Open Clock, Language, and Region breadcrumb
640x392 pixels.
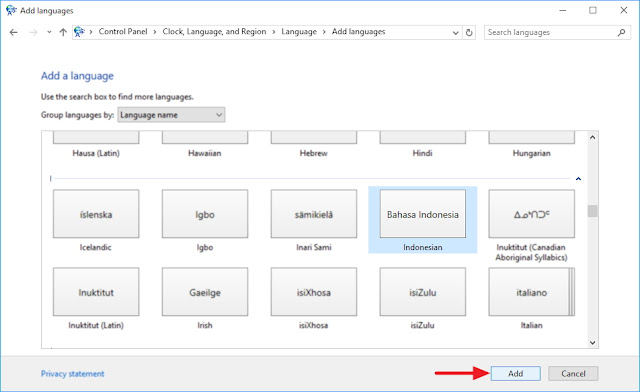coord(214,31)
